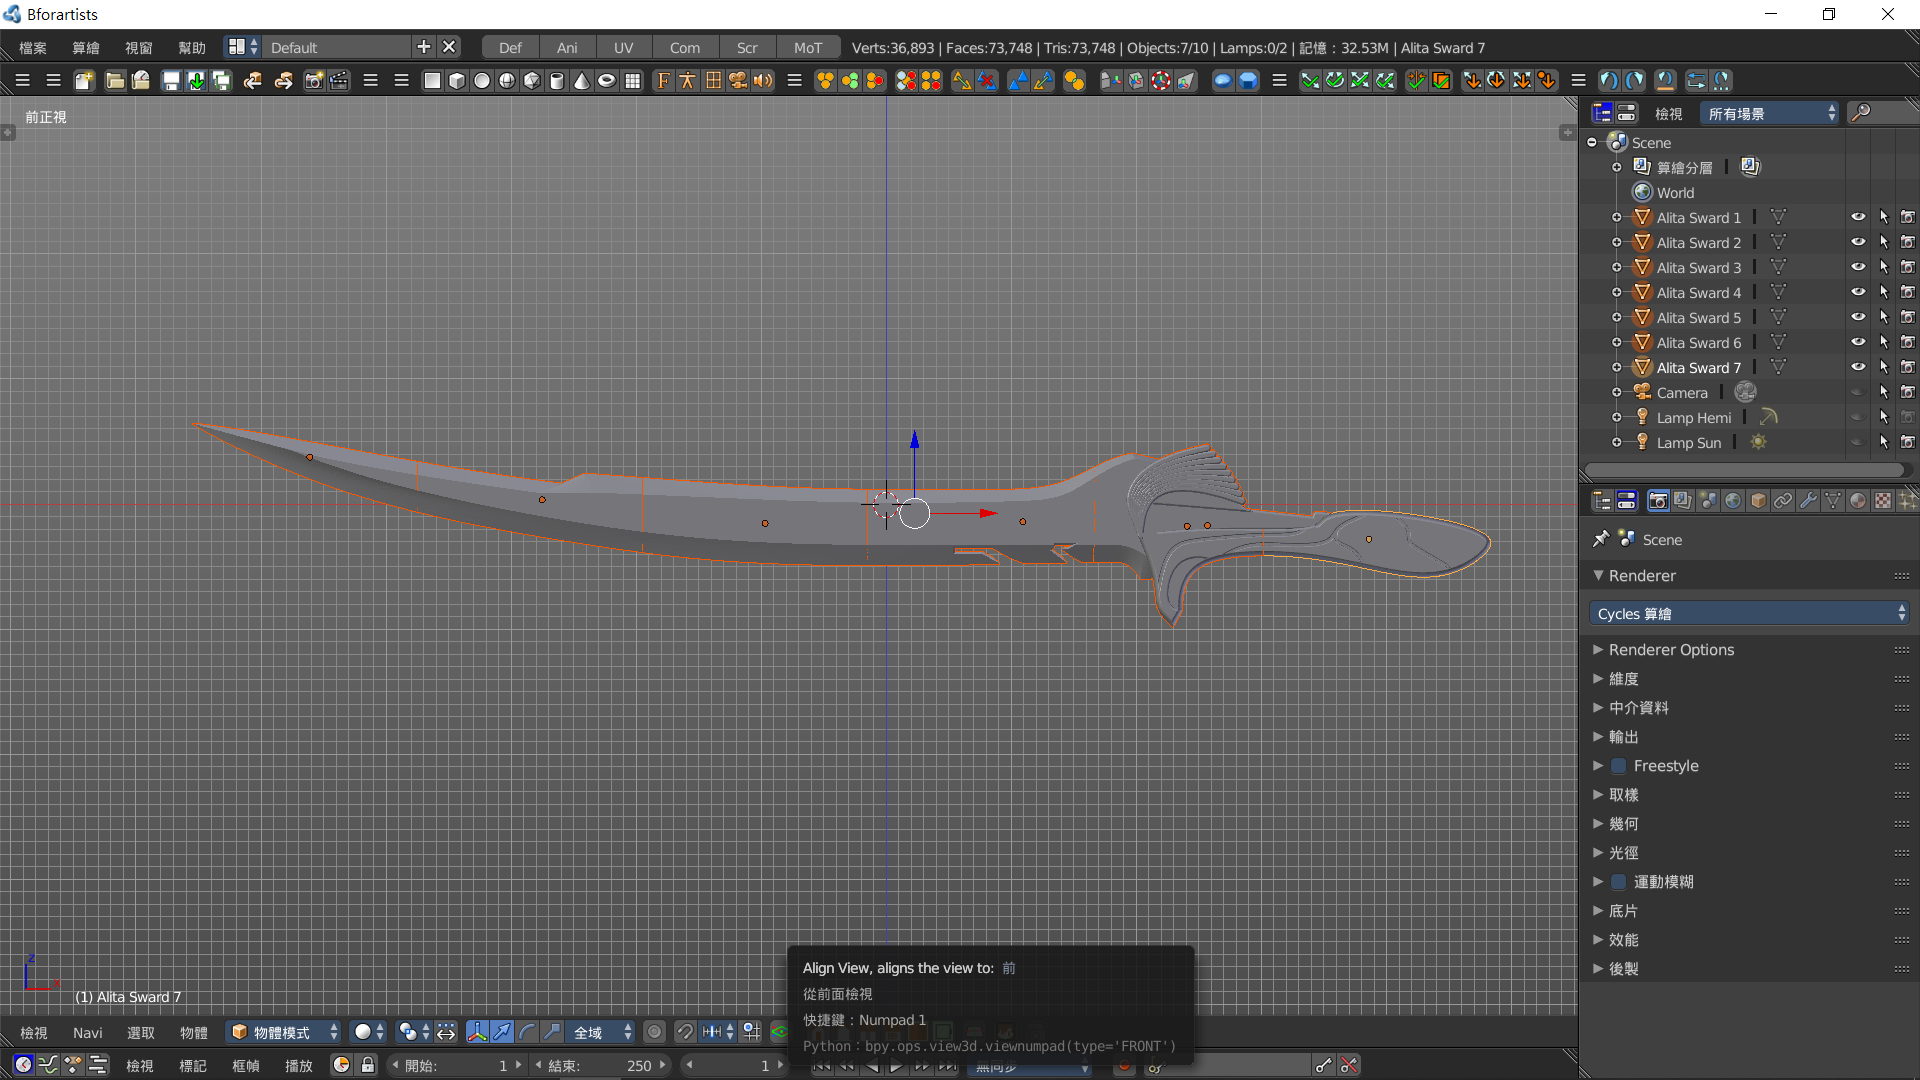1920x1080 pixels.
Task: Click the outliner search magnifier icon
Action: point(1861,113)
